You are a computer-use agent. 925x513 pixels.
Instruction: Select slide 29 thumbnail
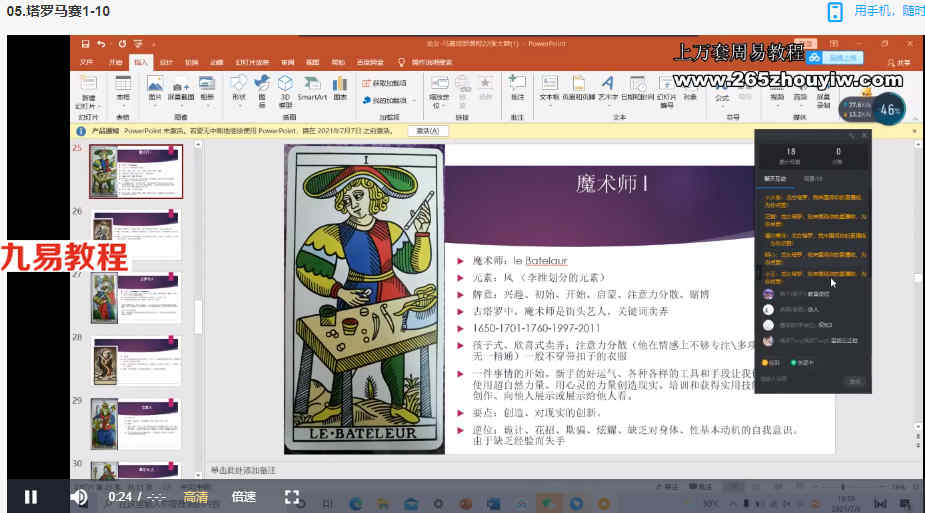click(136, 424)
